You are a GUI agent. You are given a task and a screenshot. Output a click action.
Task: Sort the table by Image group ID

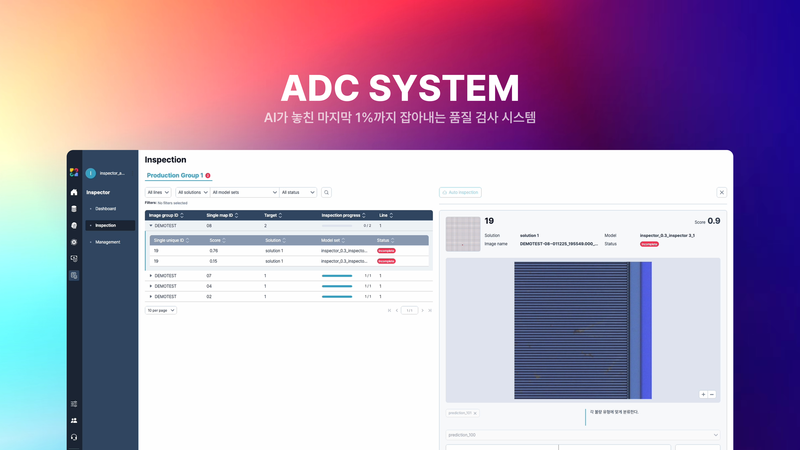pos(164,215)
